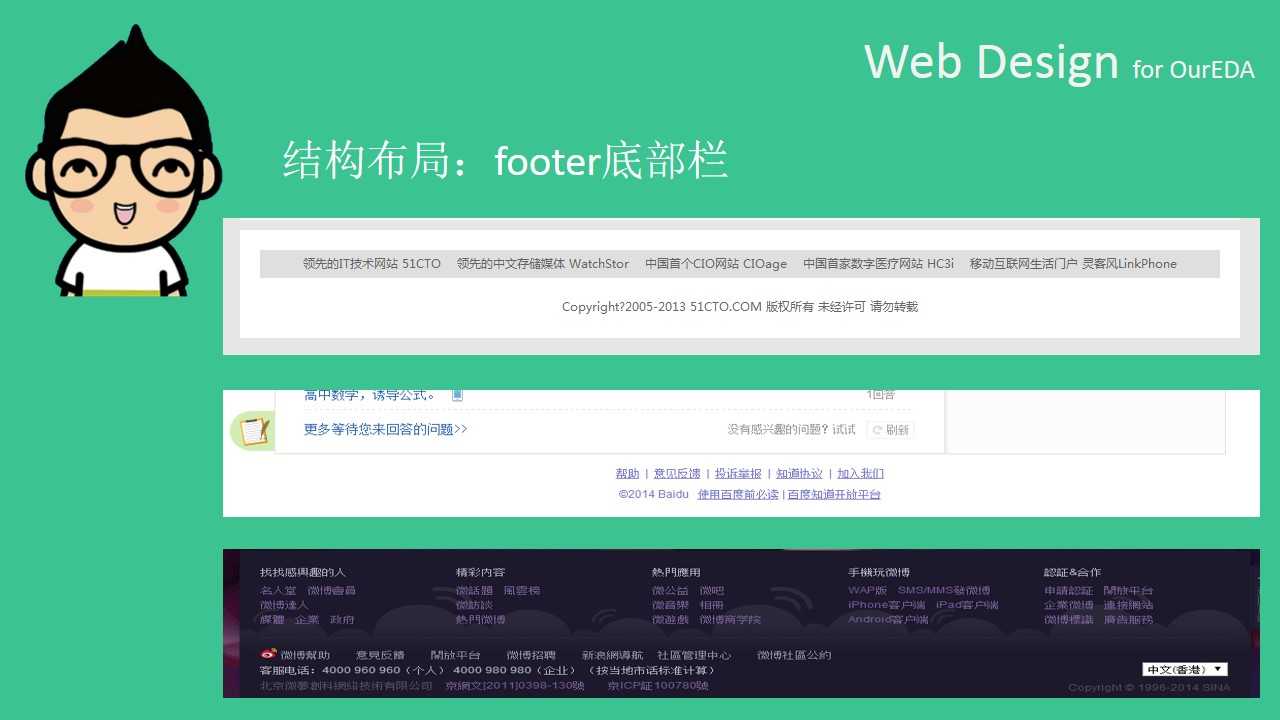Viewport: 1280px width, 720px height.
Task: Open the 投诉举报 link
Action: coord(738,474)
